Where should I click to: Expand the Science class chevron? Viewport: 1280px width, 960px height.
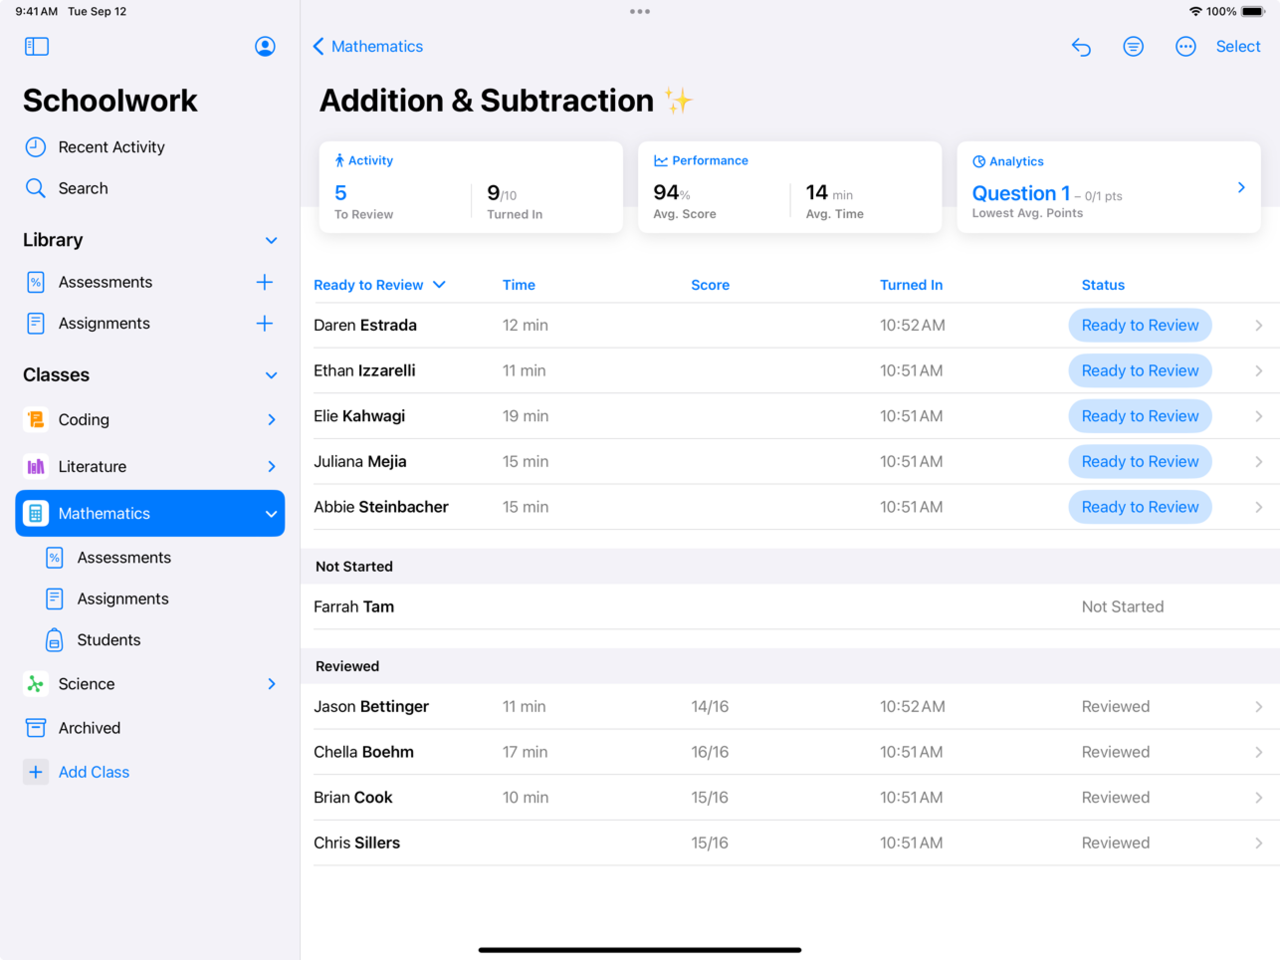tap(272, 684)
